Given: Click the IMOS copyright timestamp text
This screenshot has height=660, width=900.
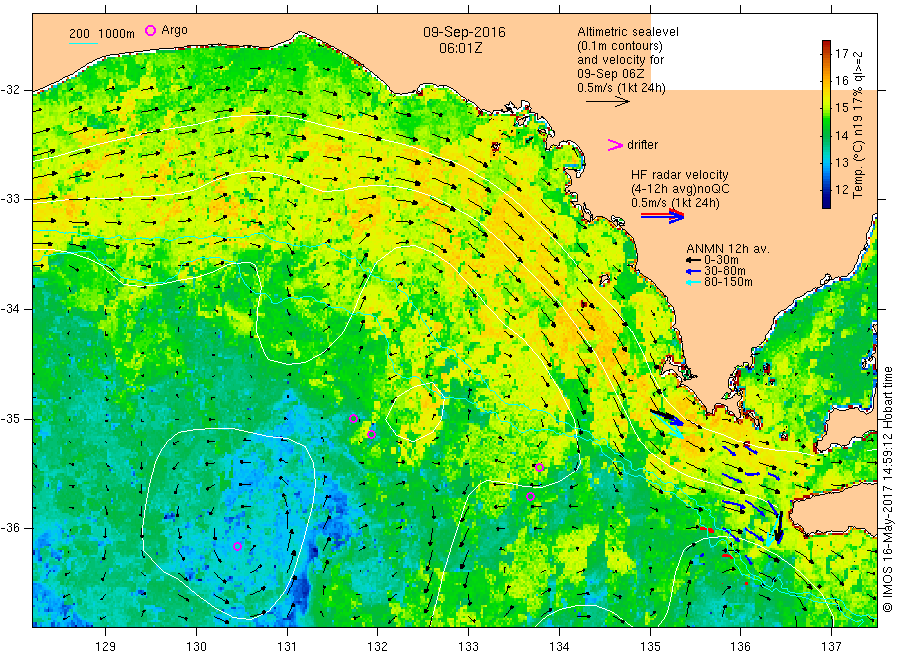Looking at the screenshot, I should (888, 489).
